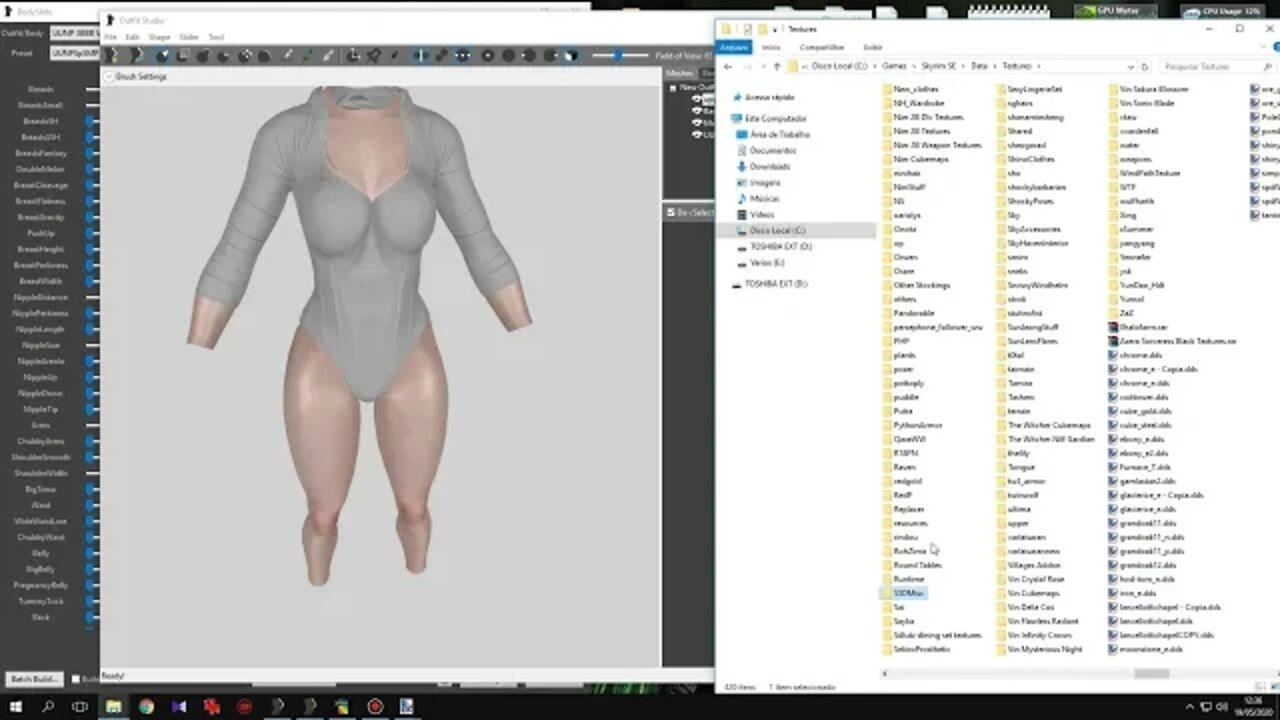Select the highlighted Select brush tool
This screenshot has height=720, width=1280.
pyautogui.click(x=162, y=56)
